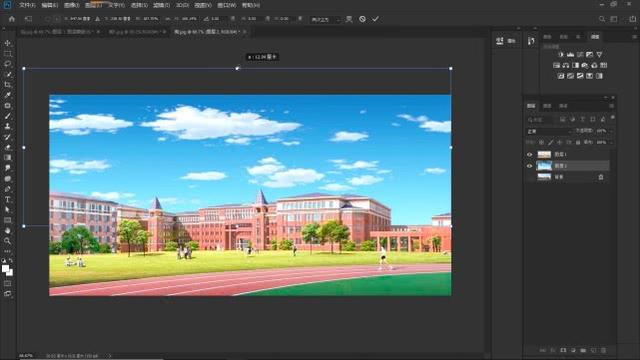This screenshot has height=360, width=640.
Task: Open collapsed History panel icon
Action: [531, 41]
